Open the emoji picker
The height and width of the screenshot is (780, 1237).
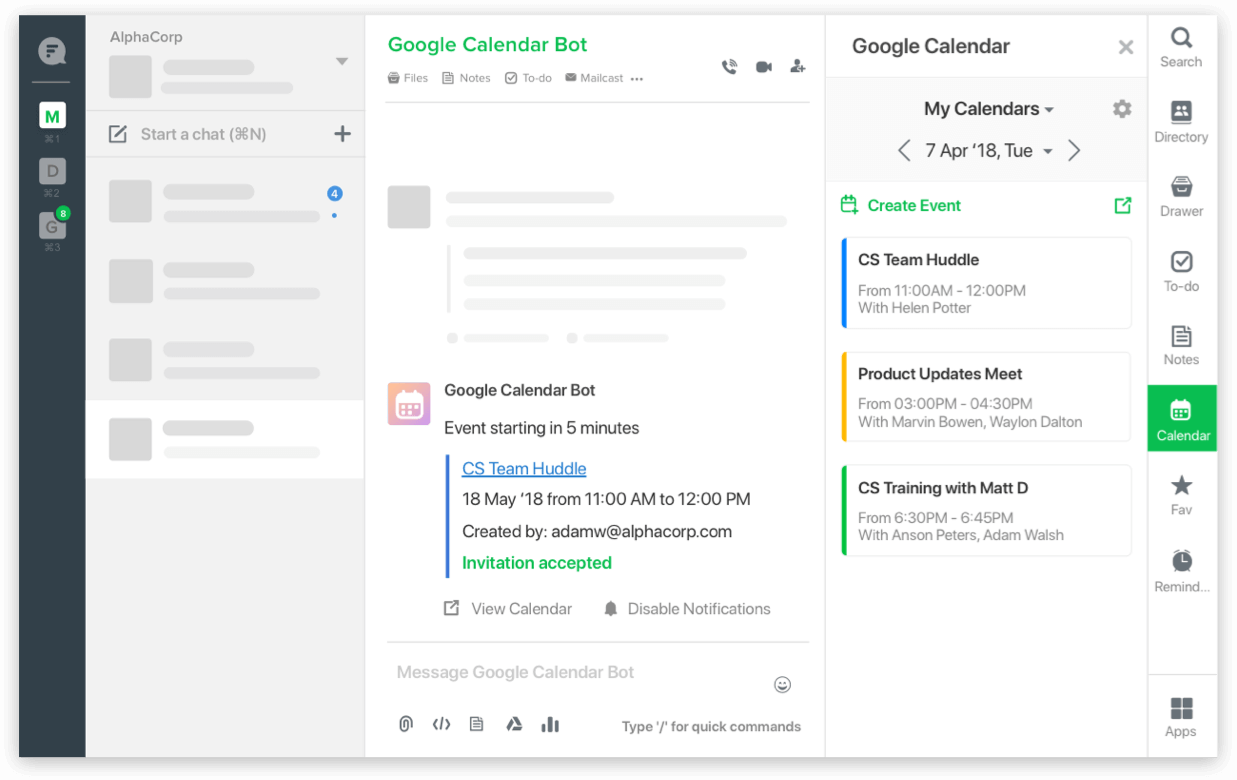[783, 685]
